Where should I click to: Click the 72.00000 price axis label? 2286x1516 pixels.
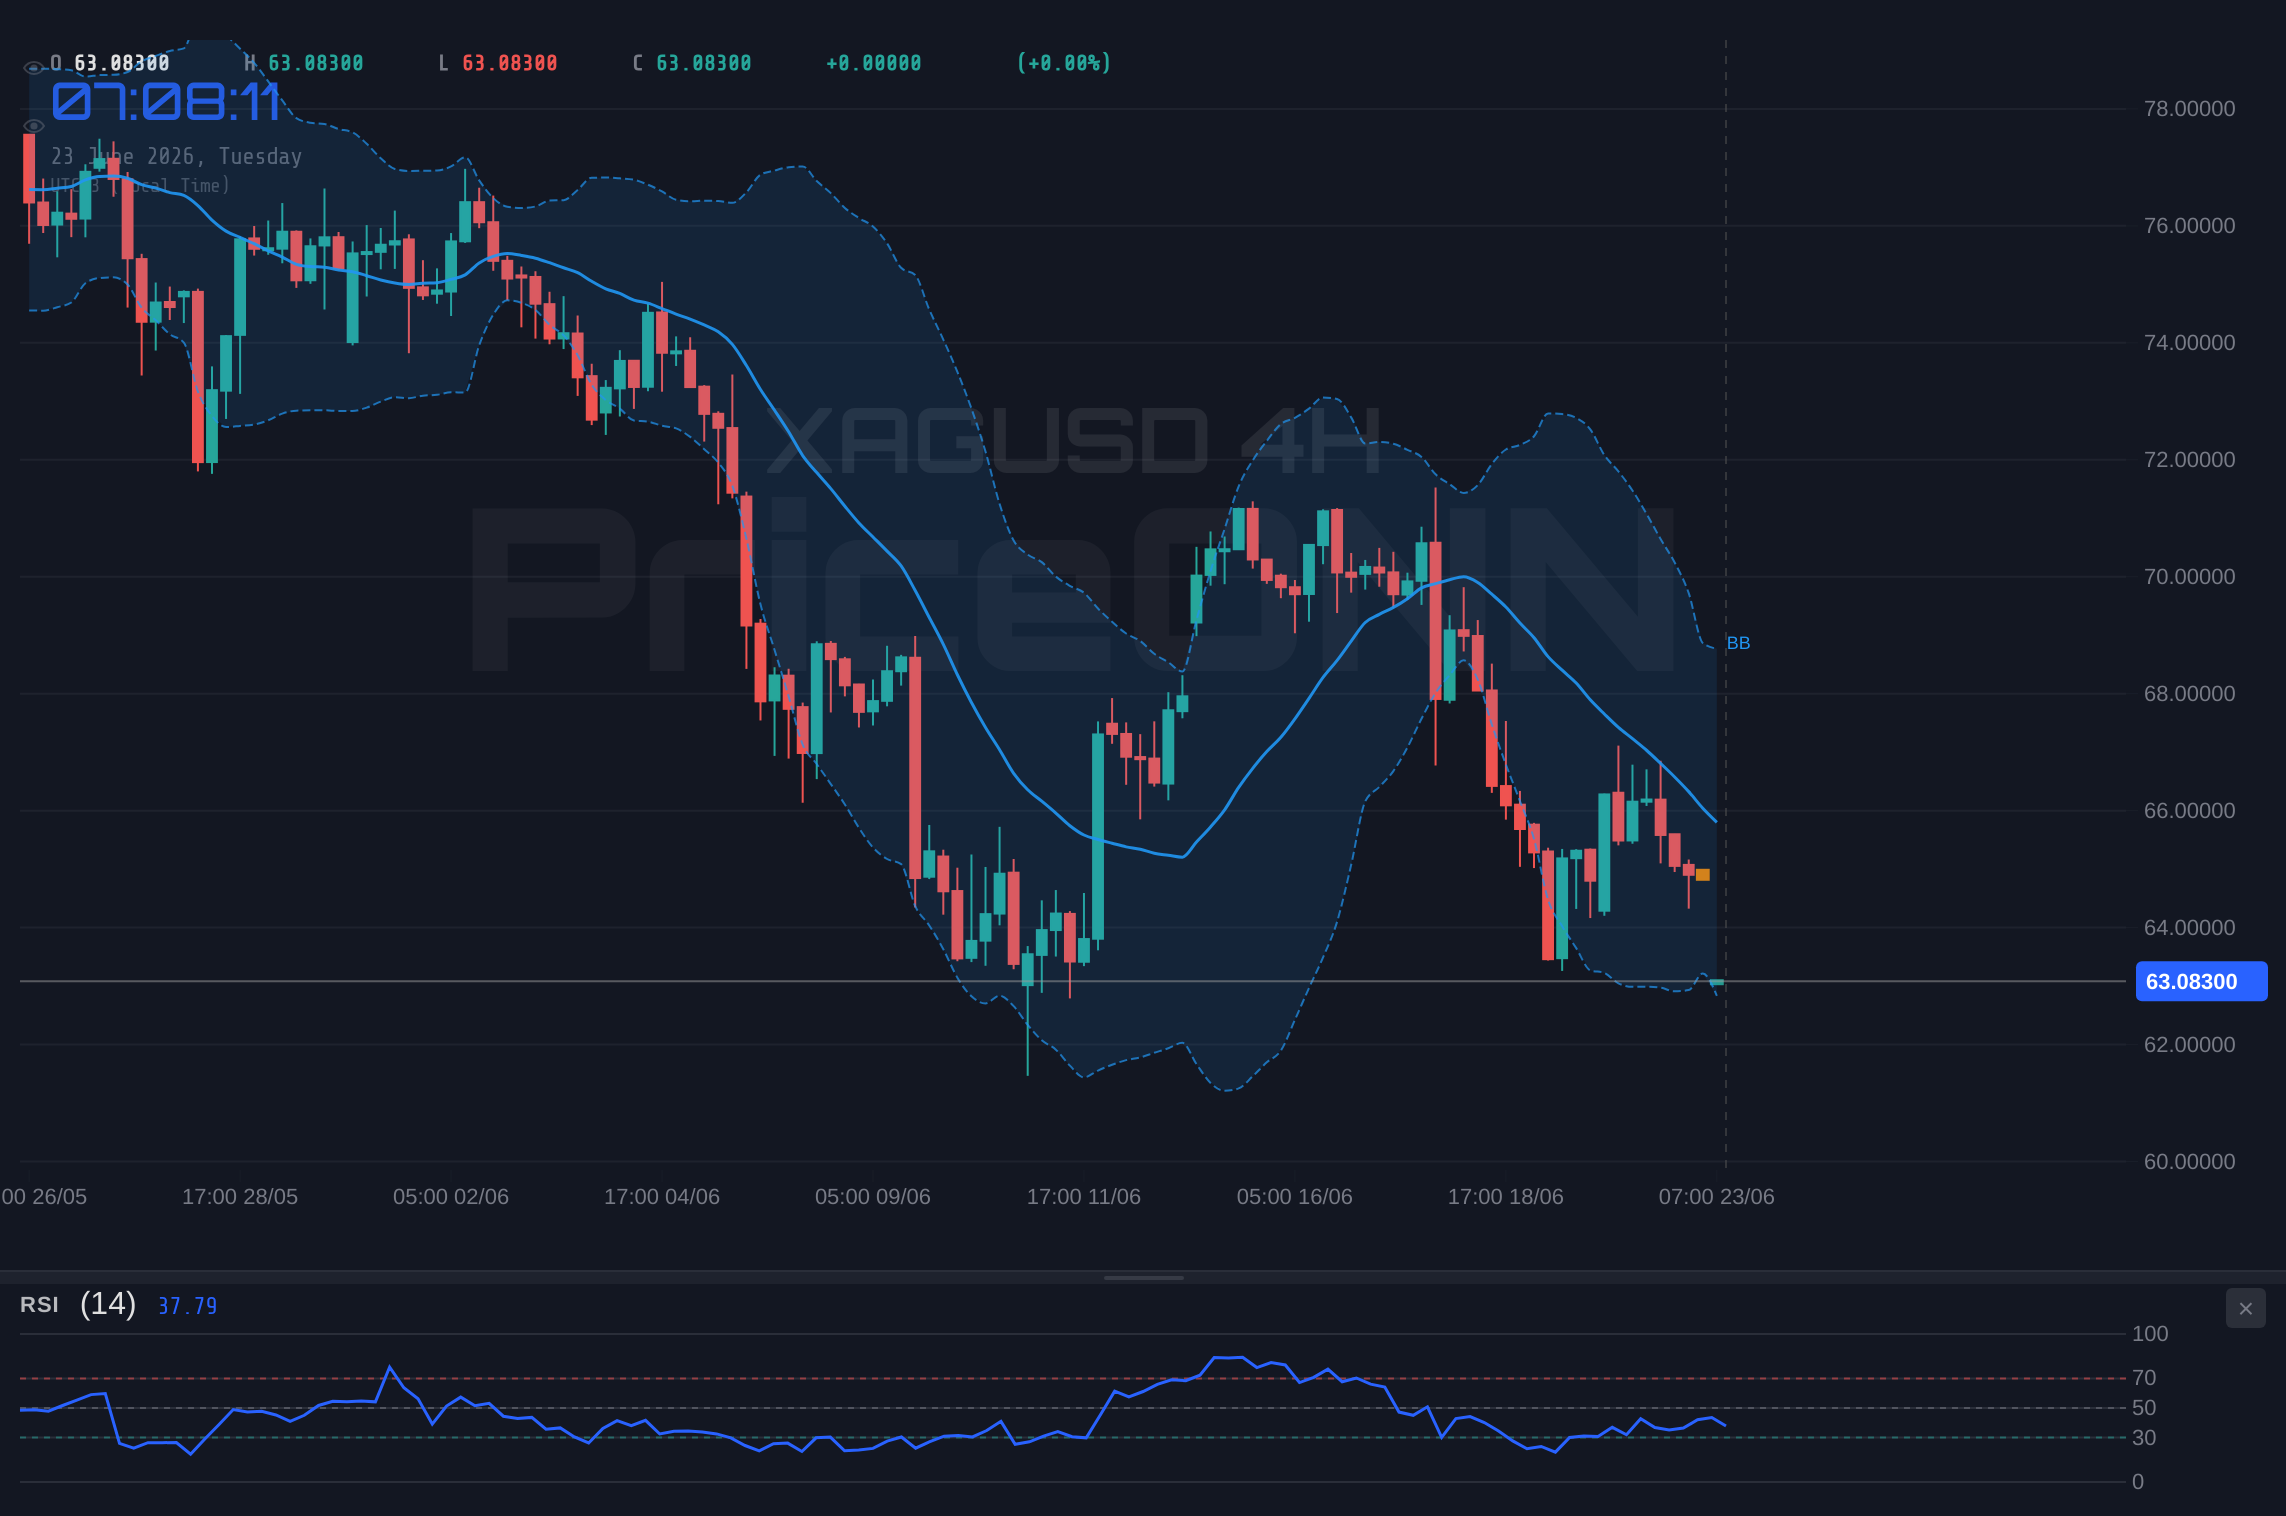coord(2189,460)
